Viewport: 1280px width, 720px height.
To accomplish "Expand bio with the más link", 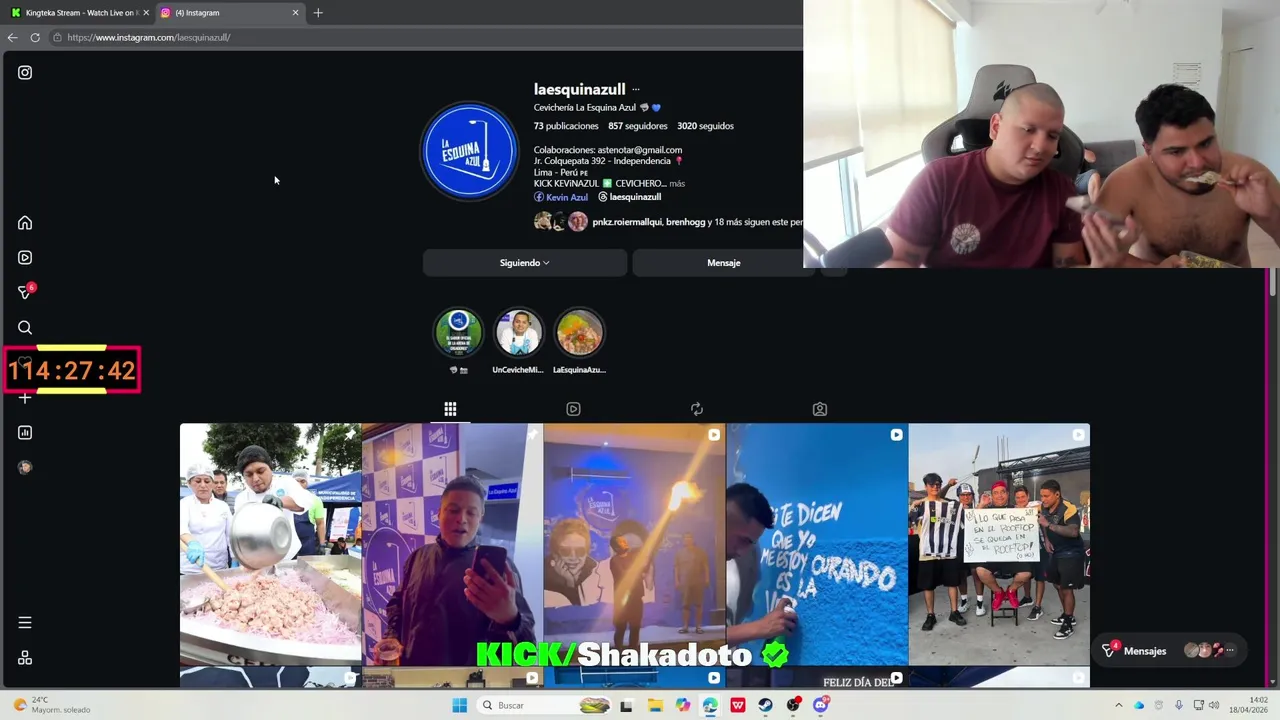I will (677, 184).
